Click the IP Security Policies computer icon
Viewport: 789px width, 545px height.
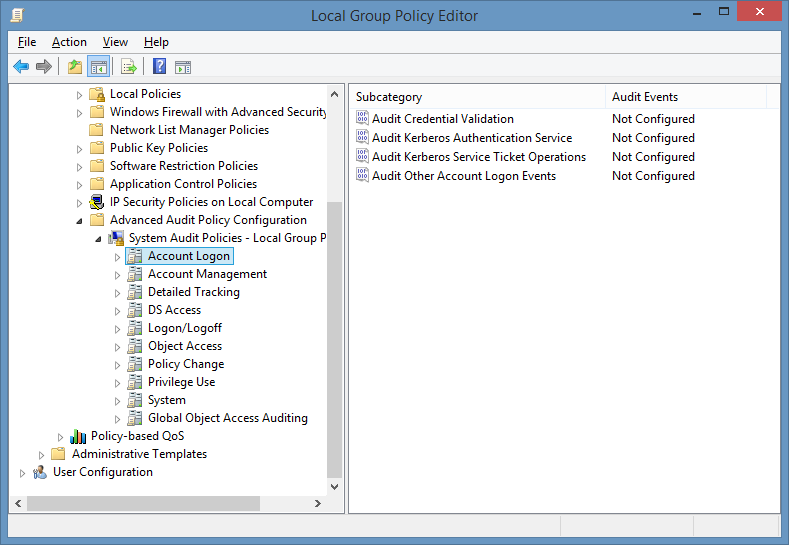97,202
